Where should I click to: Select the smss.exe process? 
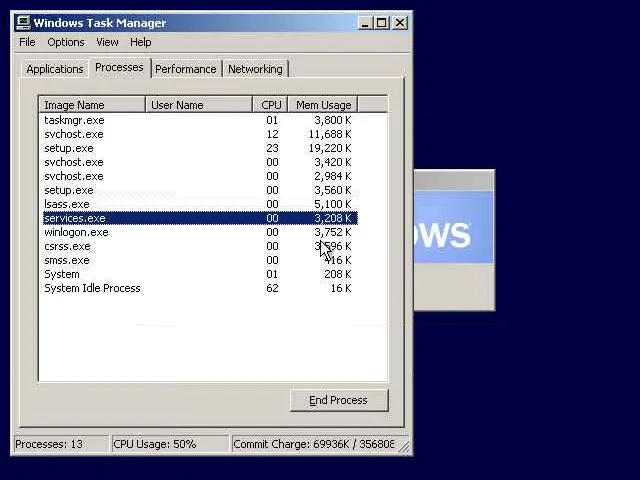(x=200, y=260)
